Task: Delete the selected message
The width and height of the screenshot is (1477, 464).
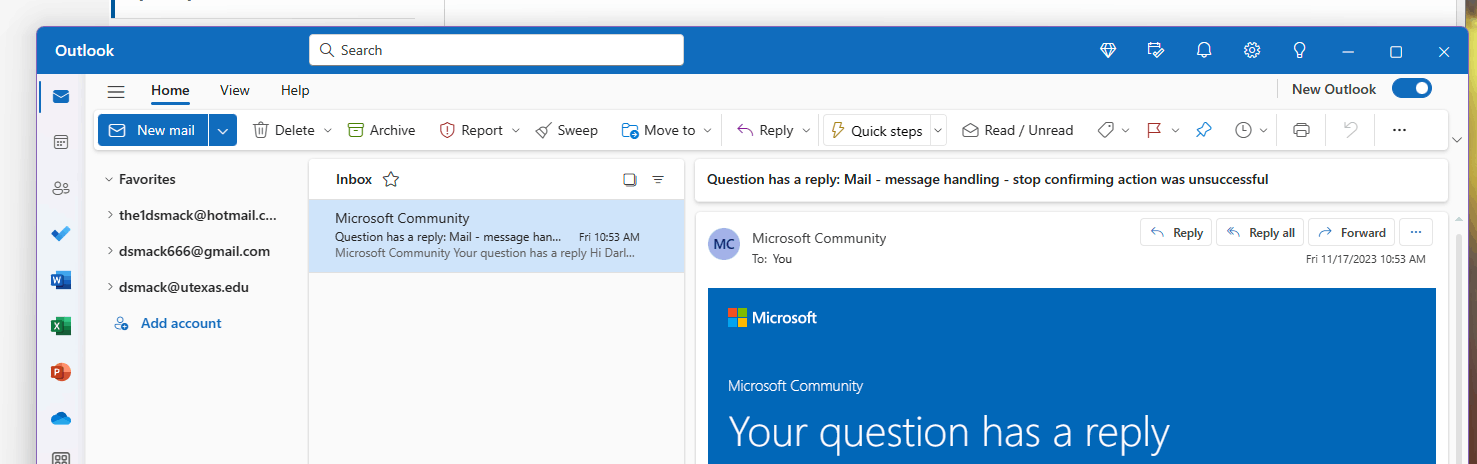Action: pos(283,130)
